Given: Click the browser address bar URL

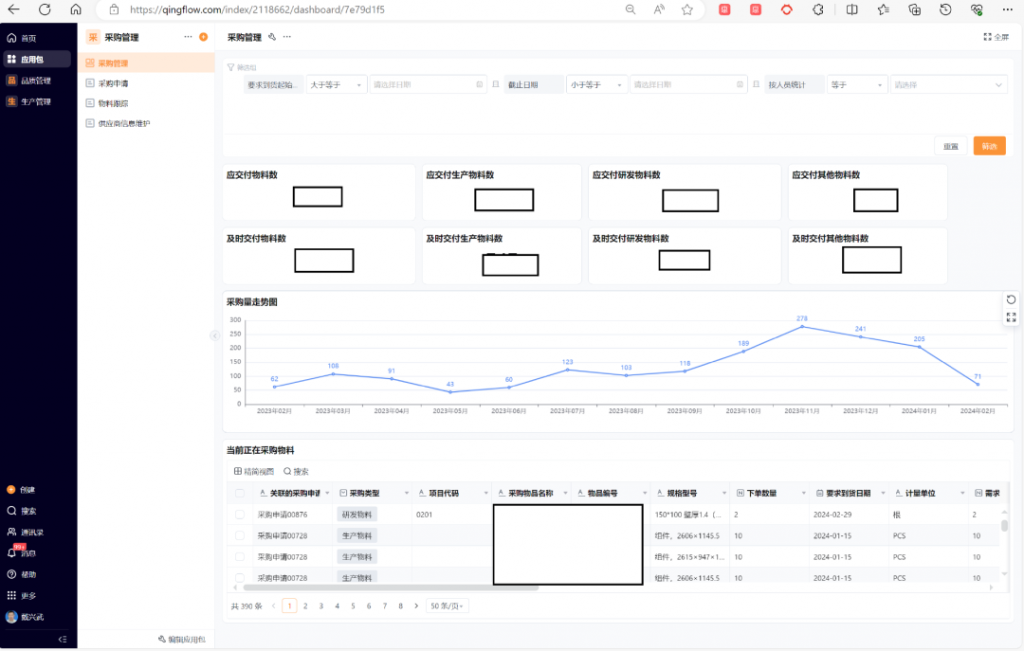Looking at the screenshot, I should (x=257, y=10).
